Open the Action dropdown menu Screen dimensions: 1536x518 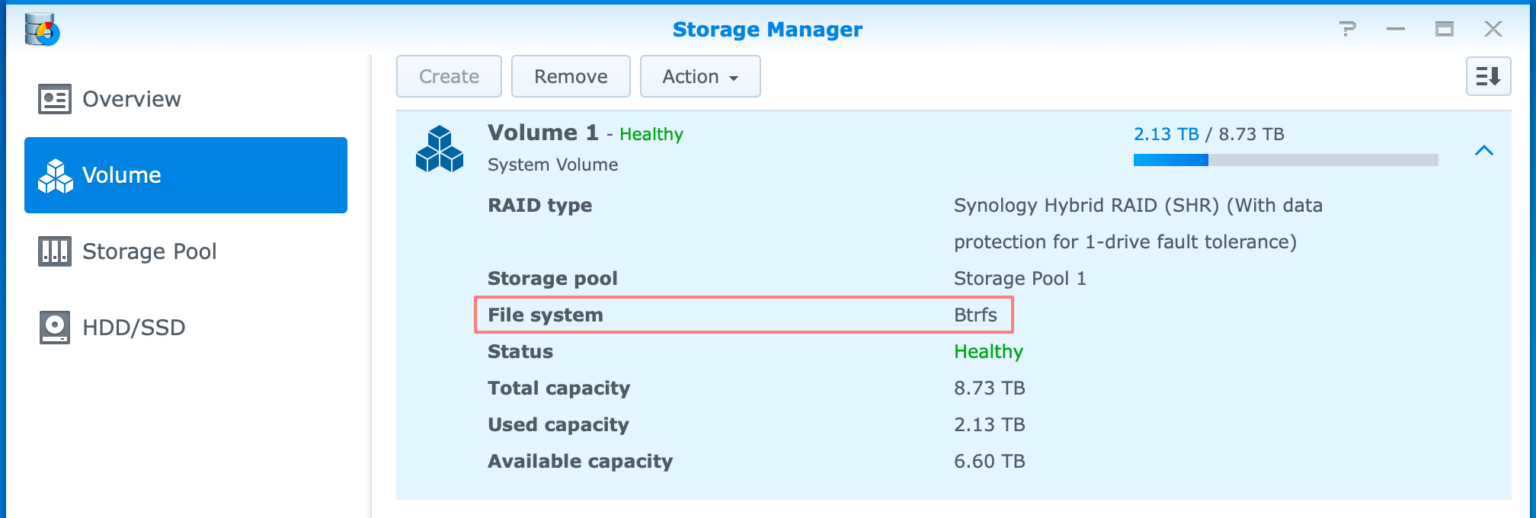tap(700, 76)
